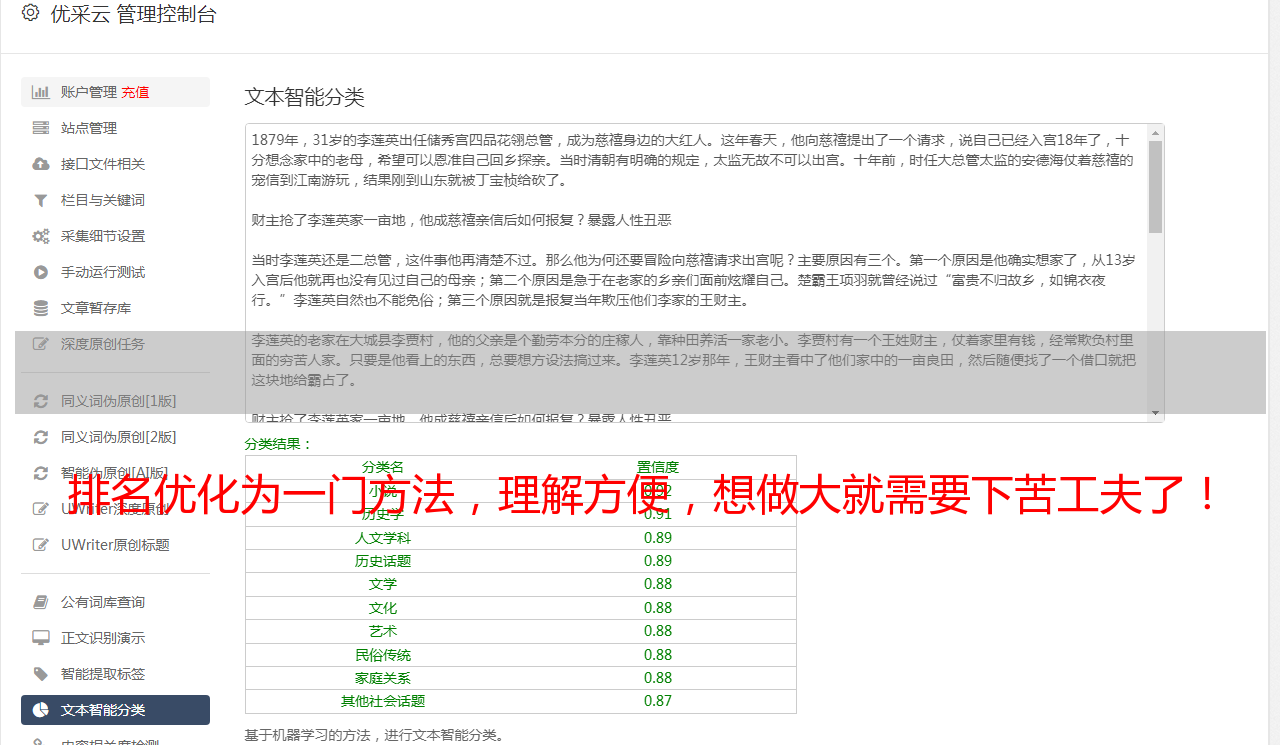This screenshot has height=745, width=1280.
Task: Click the monitor icon for 正文识别演示
Action: click(x=41, y=638)
